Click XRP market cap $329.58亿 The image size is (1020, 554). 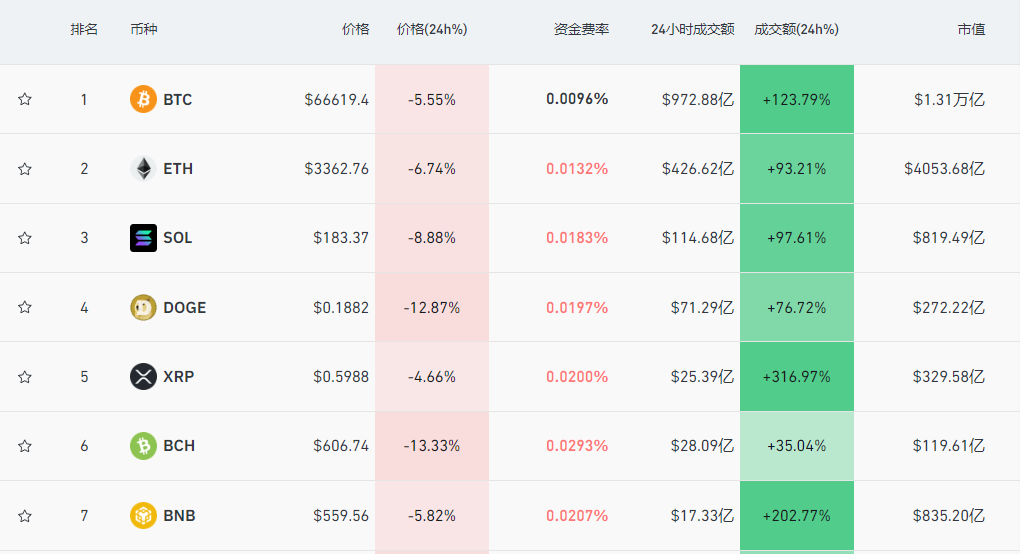(949, 376)
